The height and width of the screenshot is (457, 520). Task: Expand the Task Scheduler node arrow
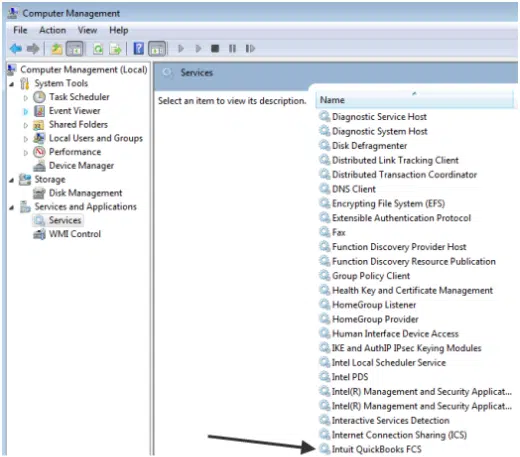point(26,98)
